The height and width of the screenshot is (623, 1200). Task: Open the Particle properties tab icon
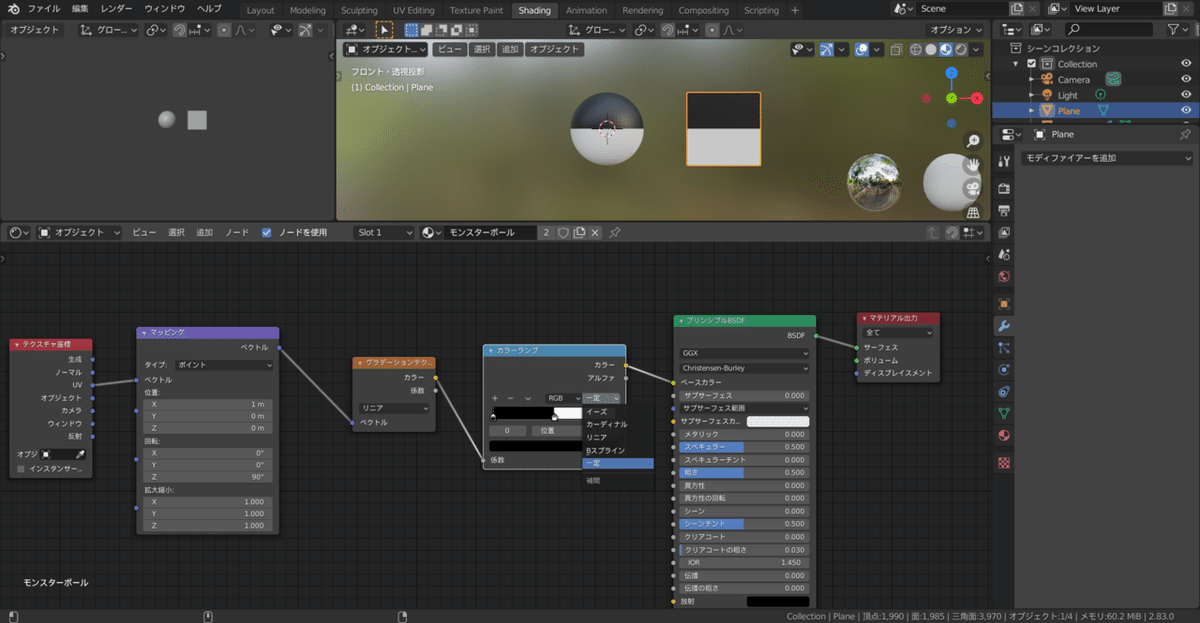point(1004,348)
